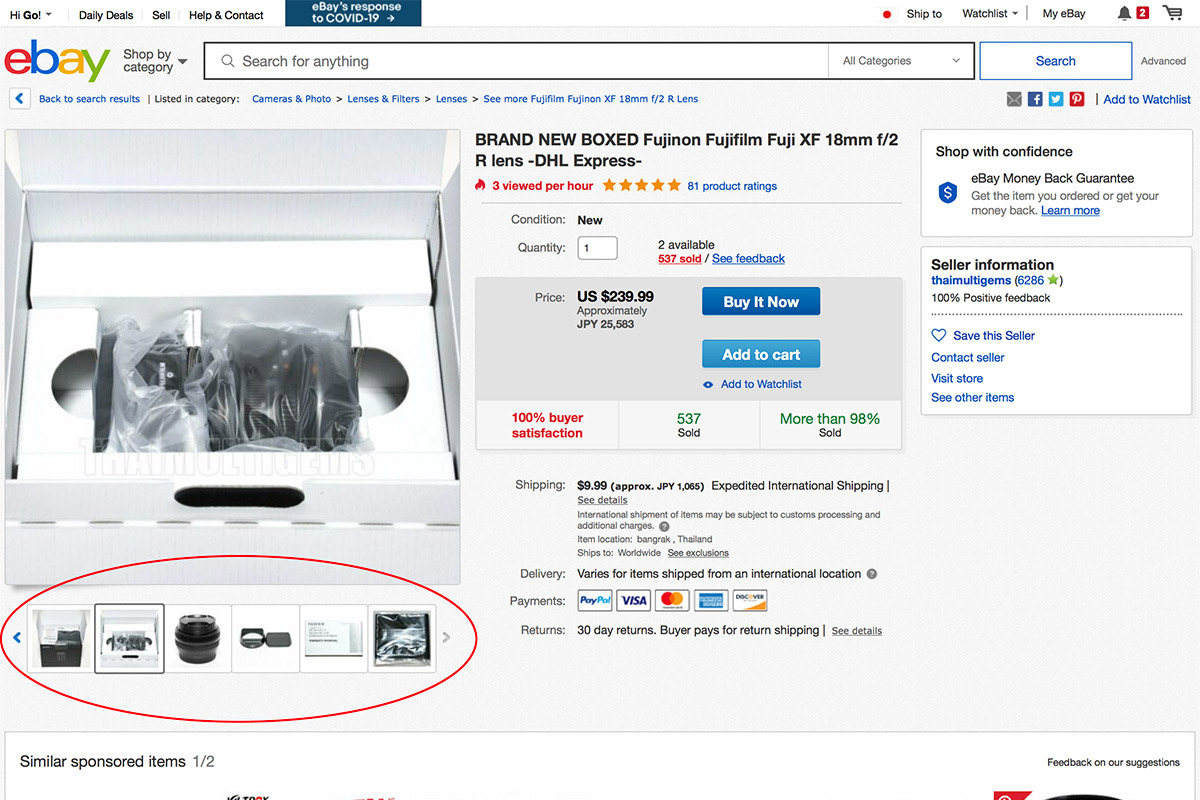Open the Daily Deals menu item

pyautogui.click(x=106, y=15)
